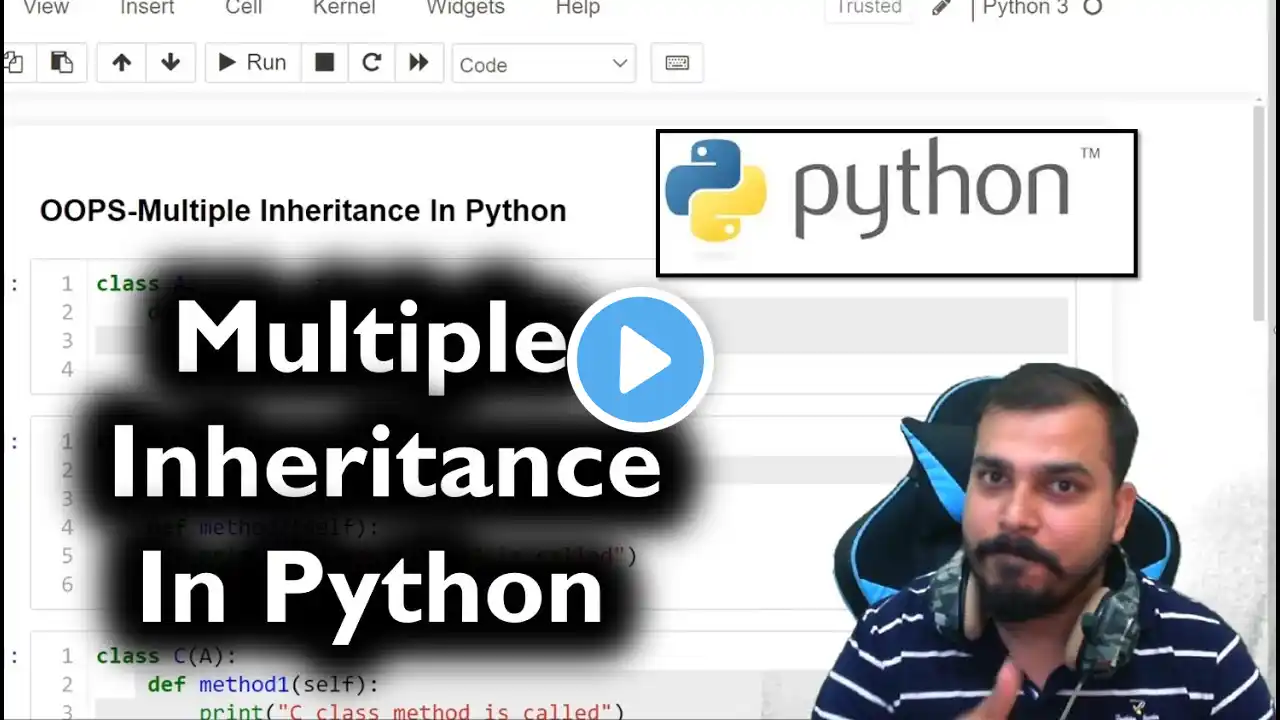
Task: Click the video play button overlay
Action: (640, 359)
